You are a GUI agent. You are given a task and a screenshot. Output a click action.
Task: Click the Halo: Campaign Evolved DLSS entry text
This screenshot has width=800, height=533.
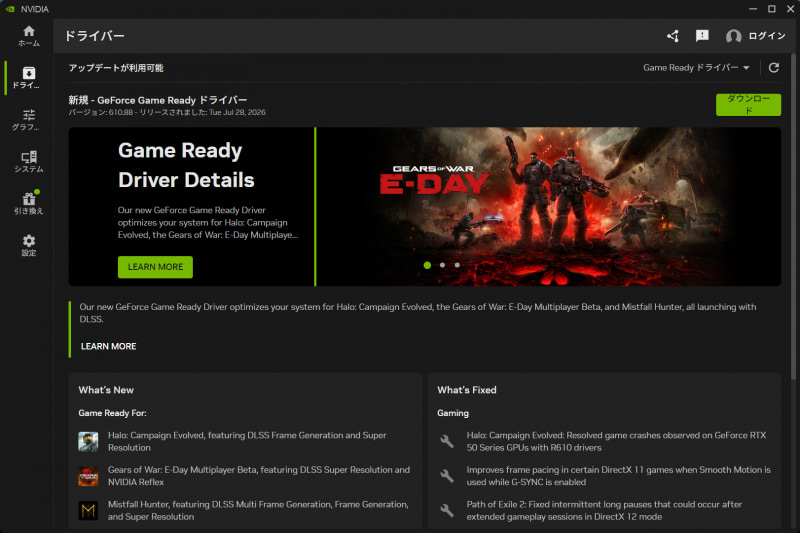click(x=247, y=441)
